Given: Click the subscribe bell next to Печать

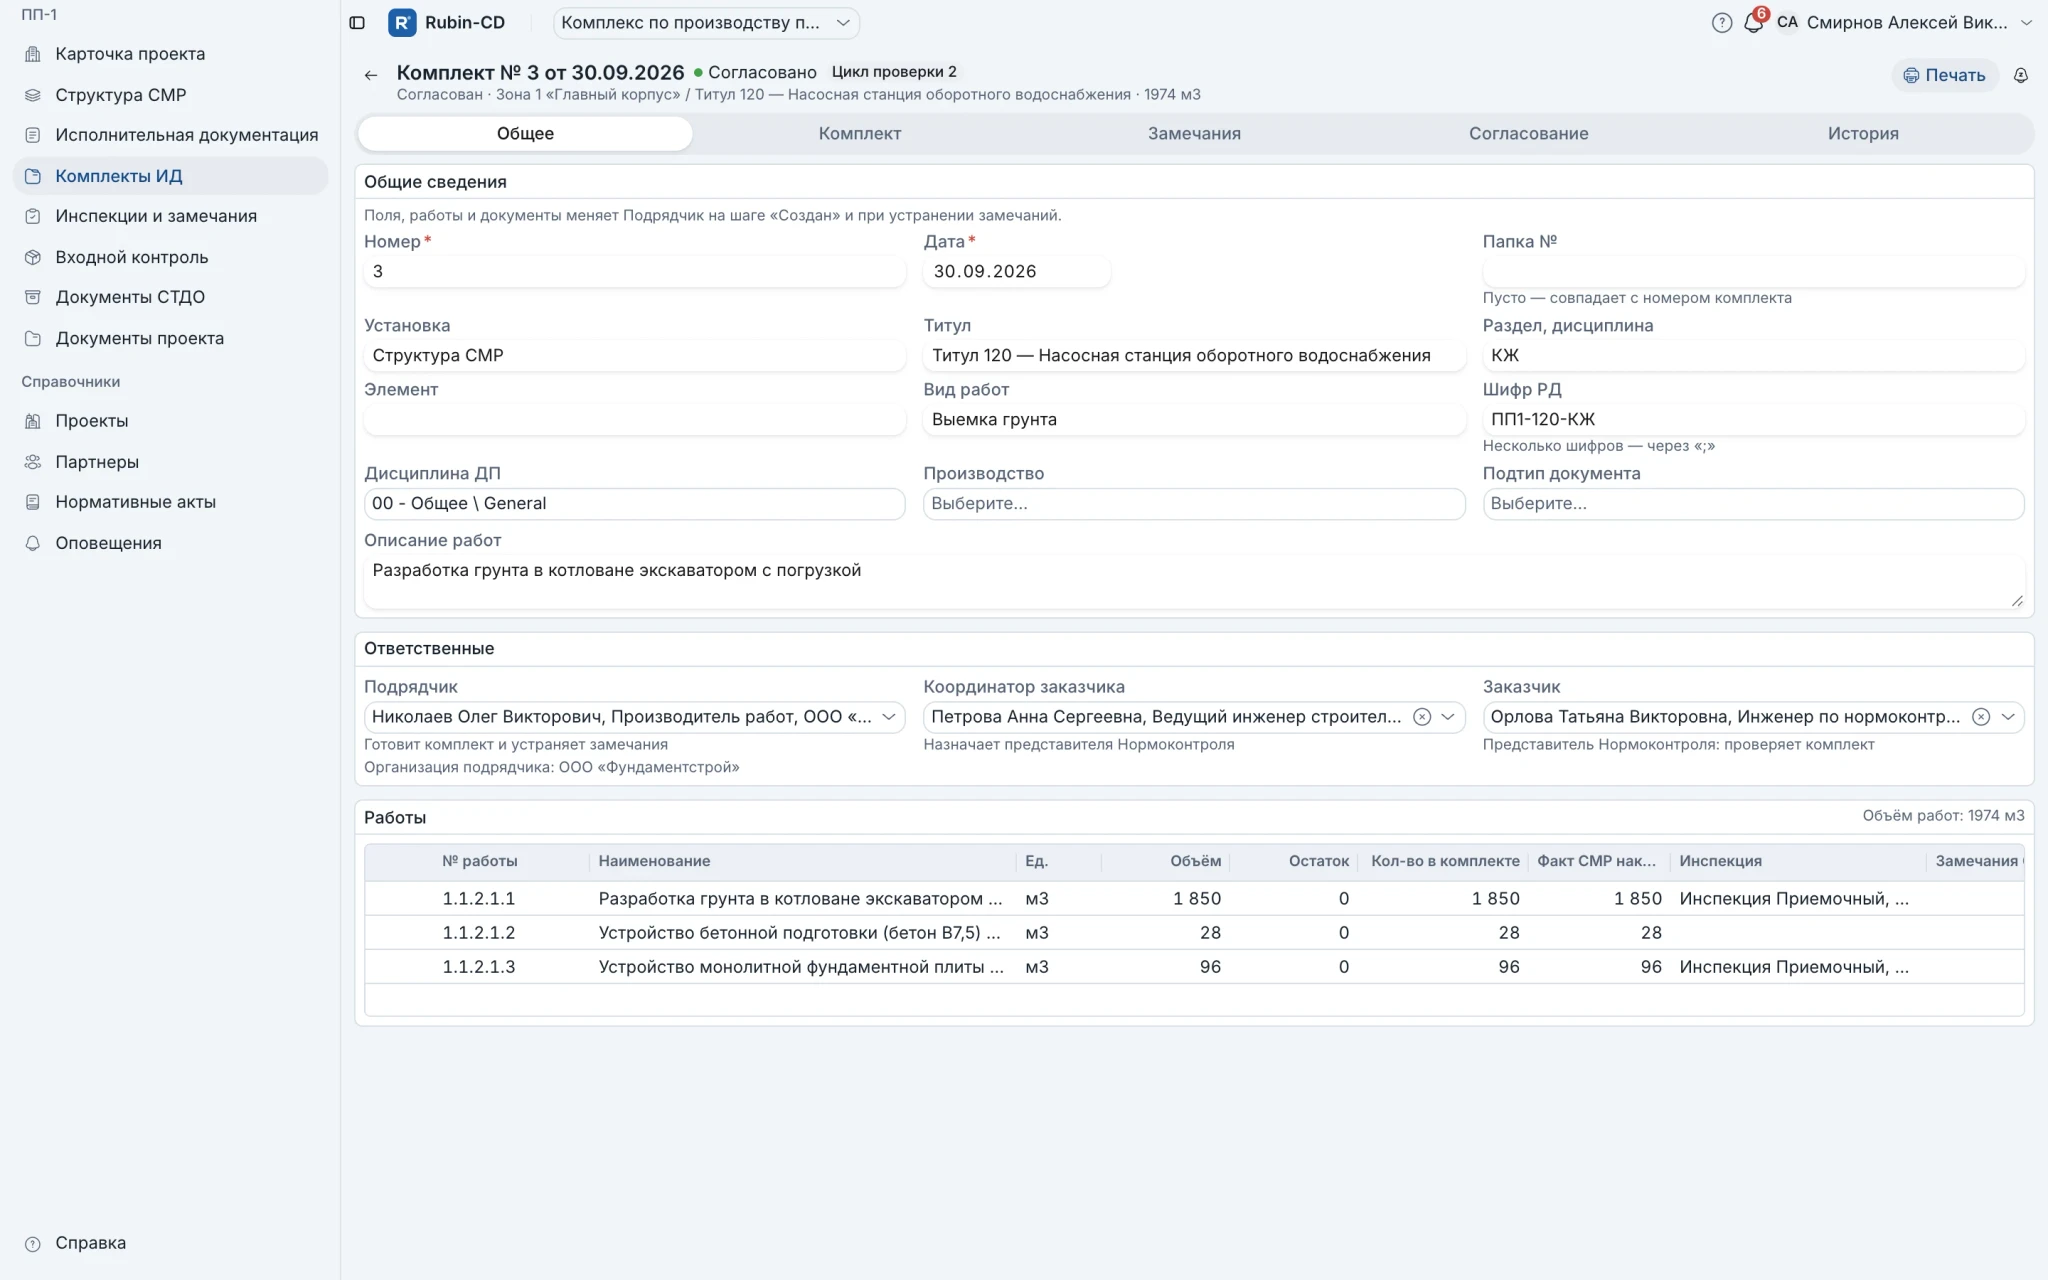Looking at the screenshot, I should coord(2020,76).
